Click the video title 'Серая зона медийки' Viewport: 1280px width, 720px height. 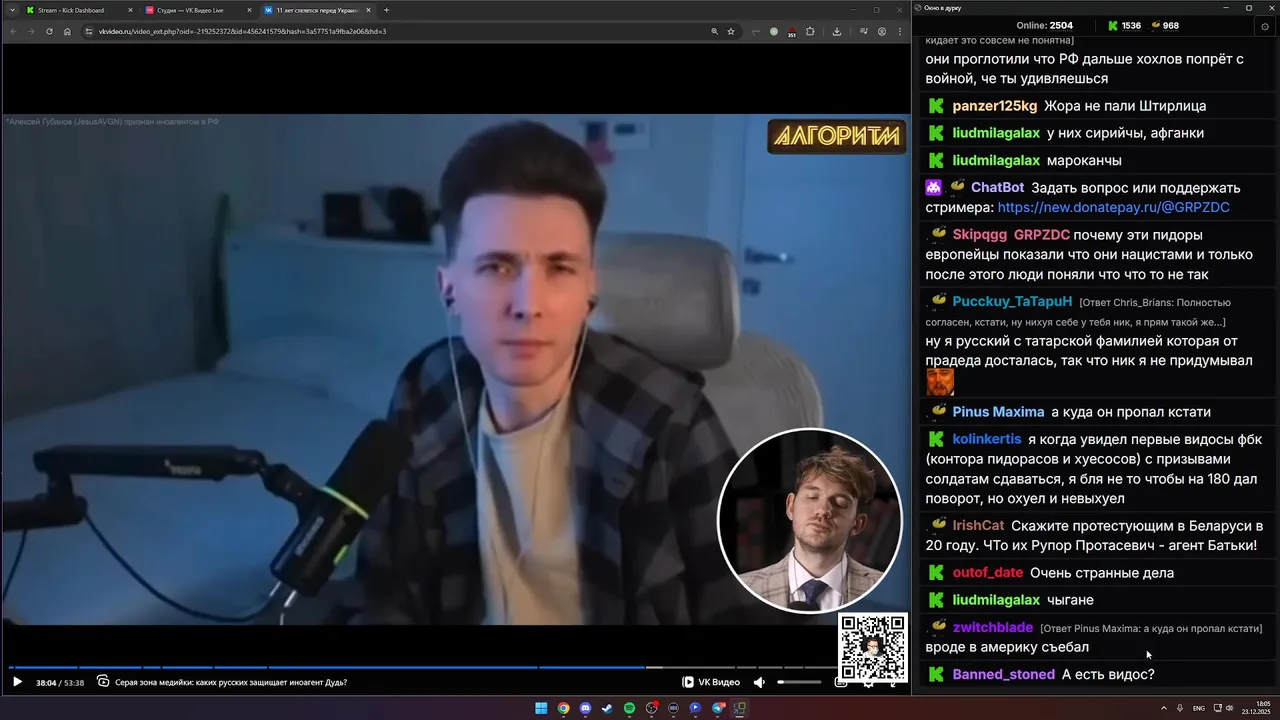point(231,682)
